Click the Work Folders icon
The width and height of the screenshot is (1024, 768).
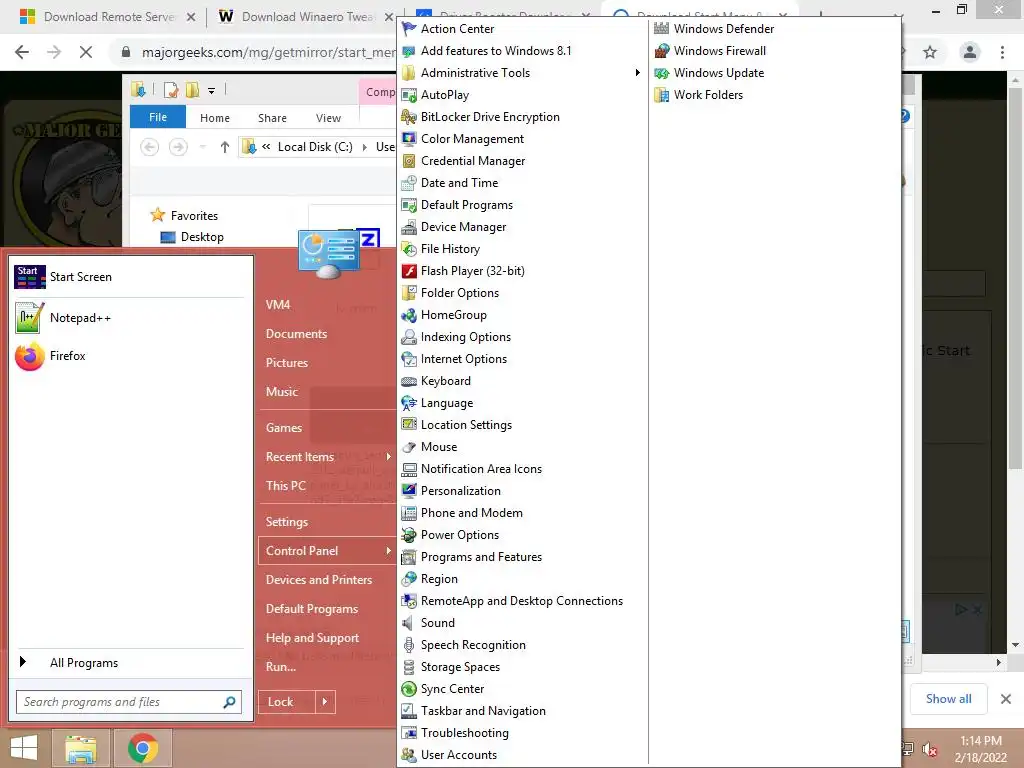(x=662, y=95)
